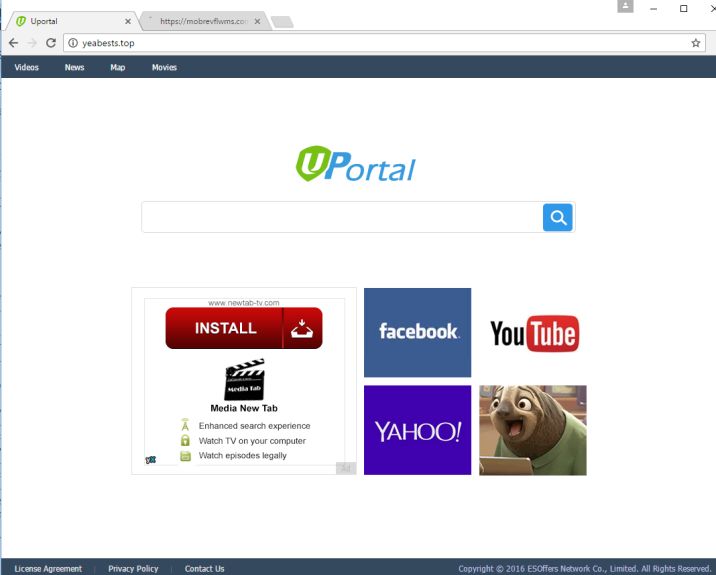Viewport: 716px width, 575px height.
Task: Click the blue search magnifier button
Action: pyautogui.click(x=558, y=217)
